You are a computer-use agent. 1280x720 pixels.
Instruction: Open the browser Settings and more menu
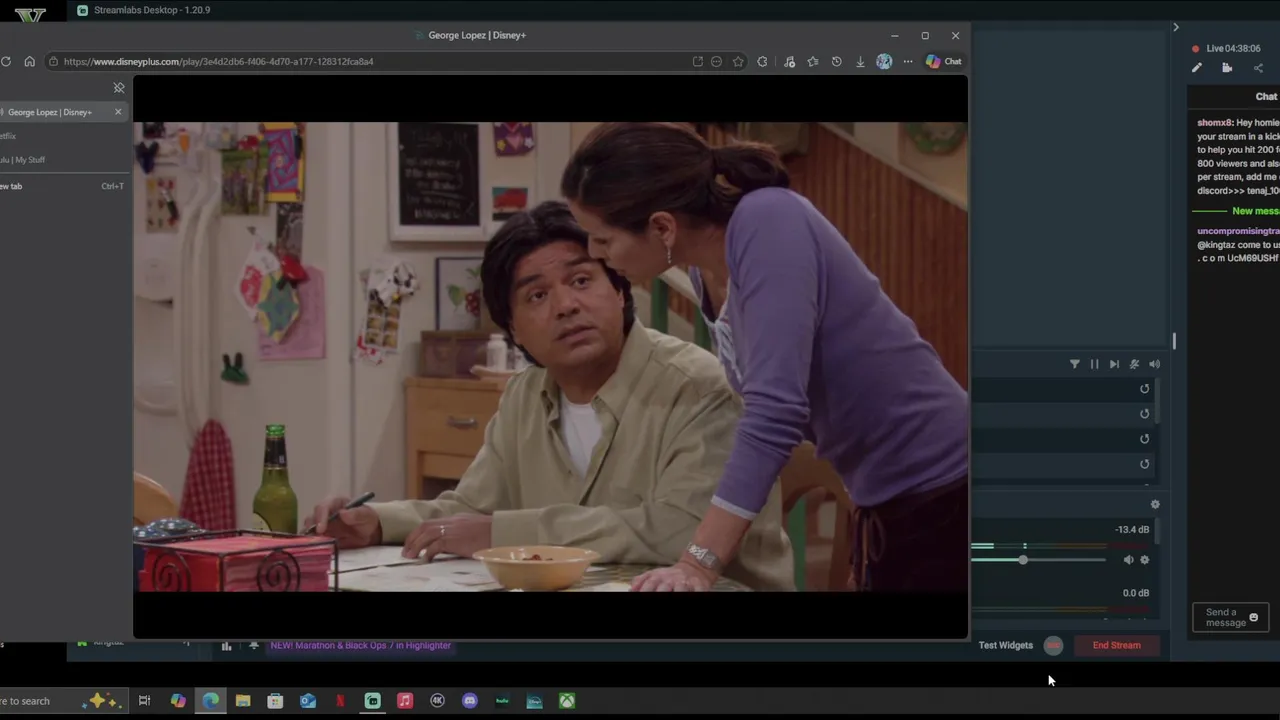908,61
